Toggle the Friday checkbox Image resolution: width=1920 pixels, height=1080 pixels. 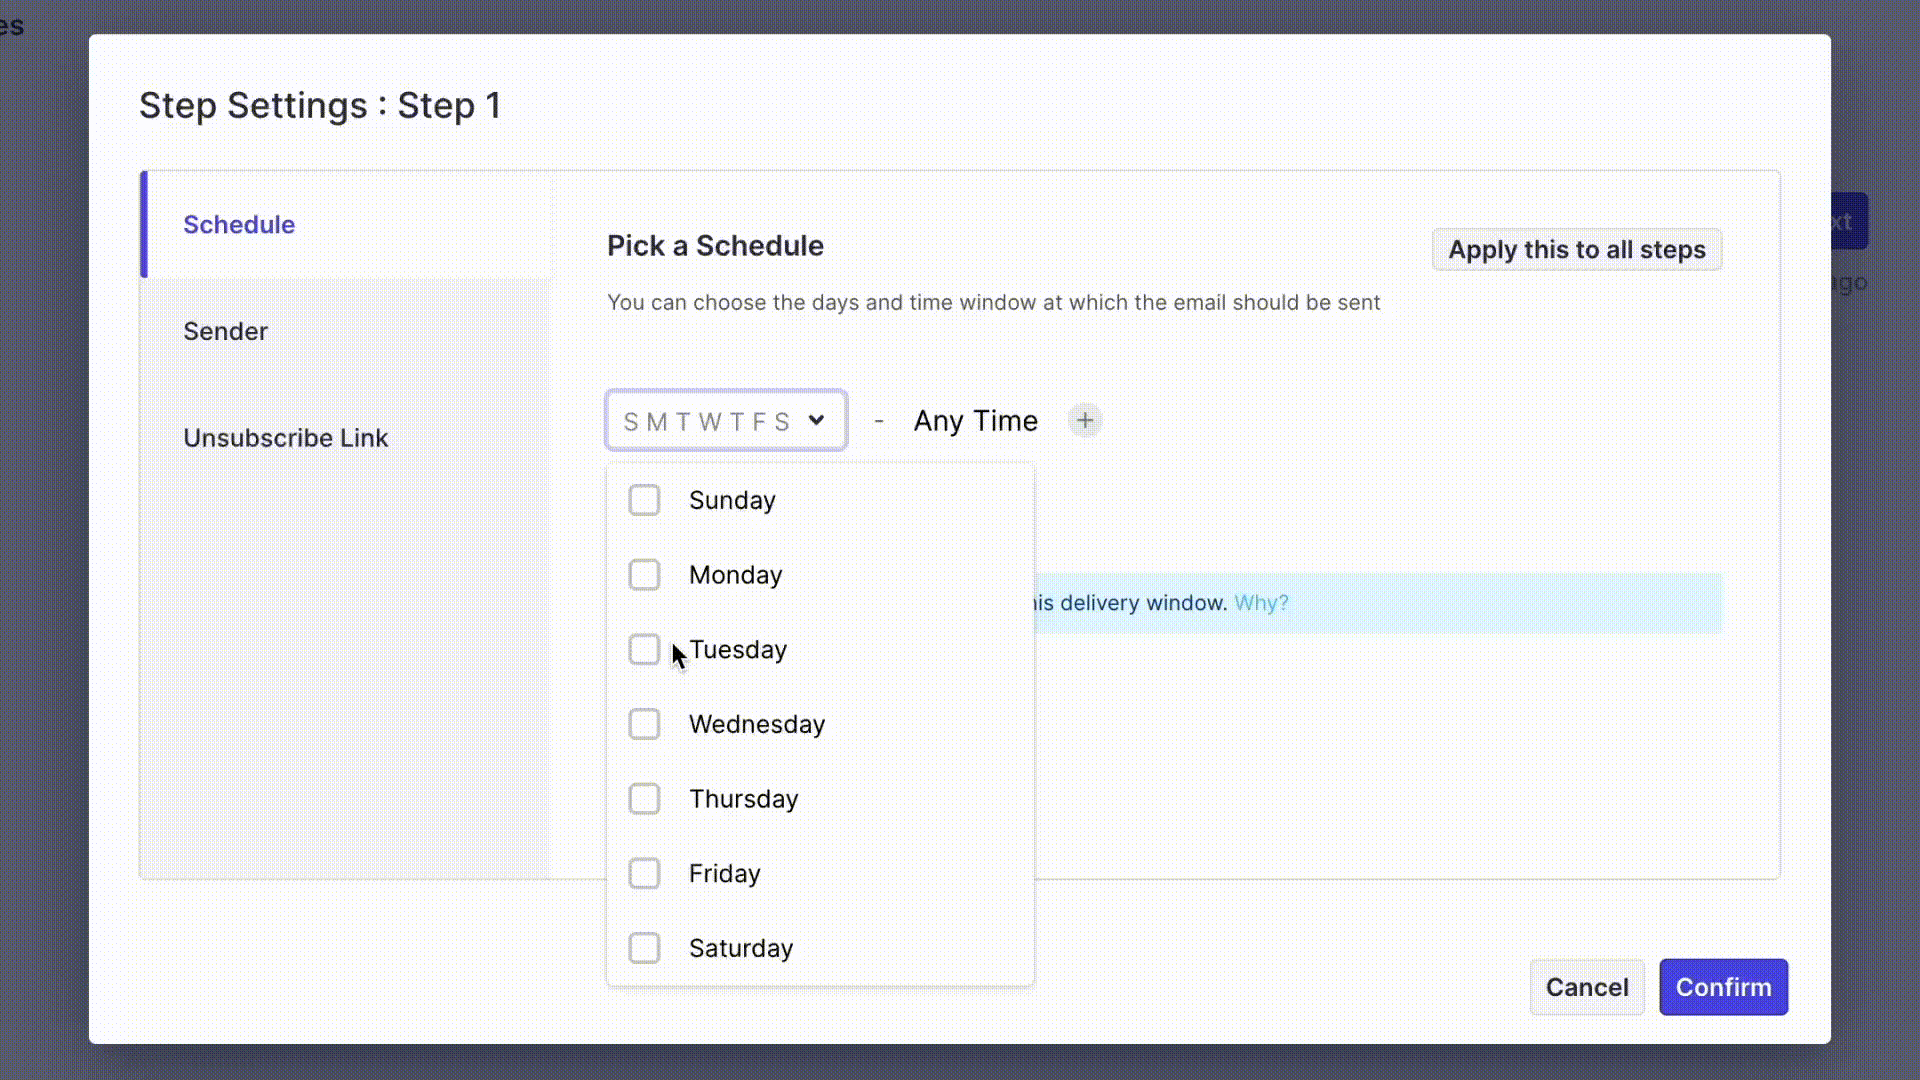[x=644, y=873]
